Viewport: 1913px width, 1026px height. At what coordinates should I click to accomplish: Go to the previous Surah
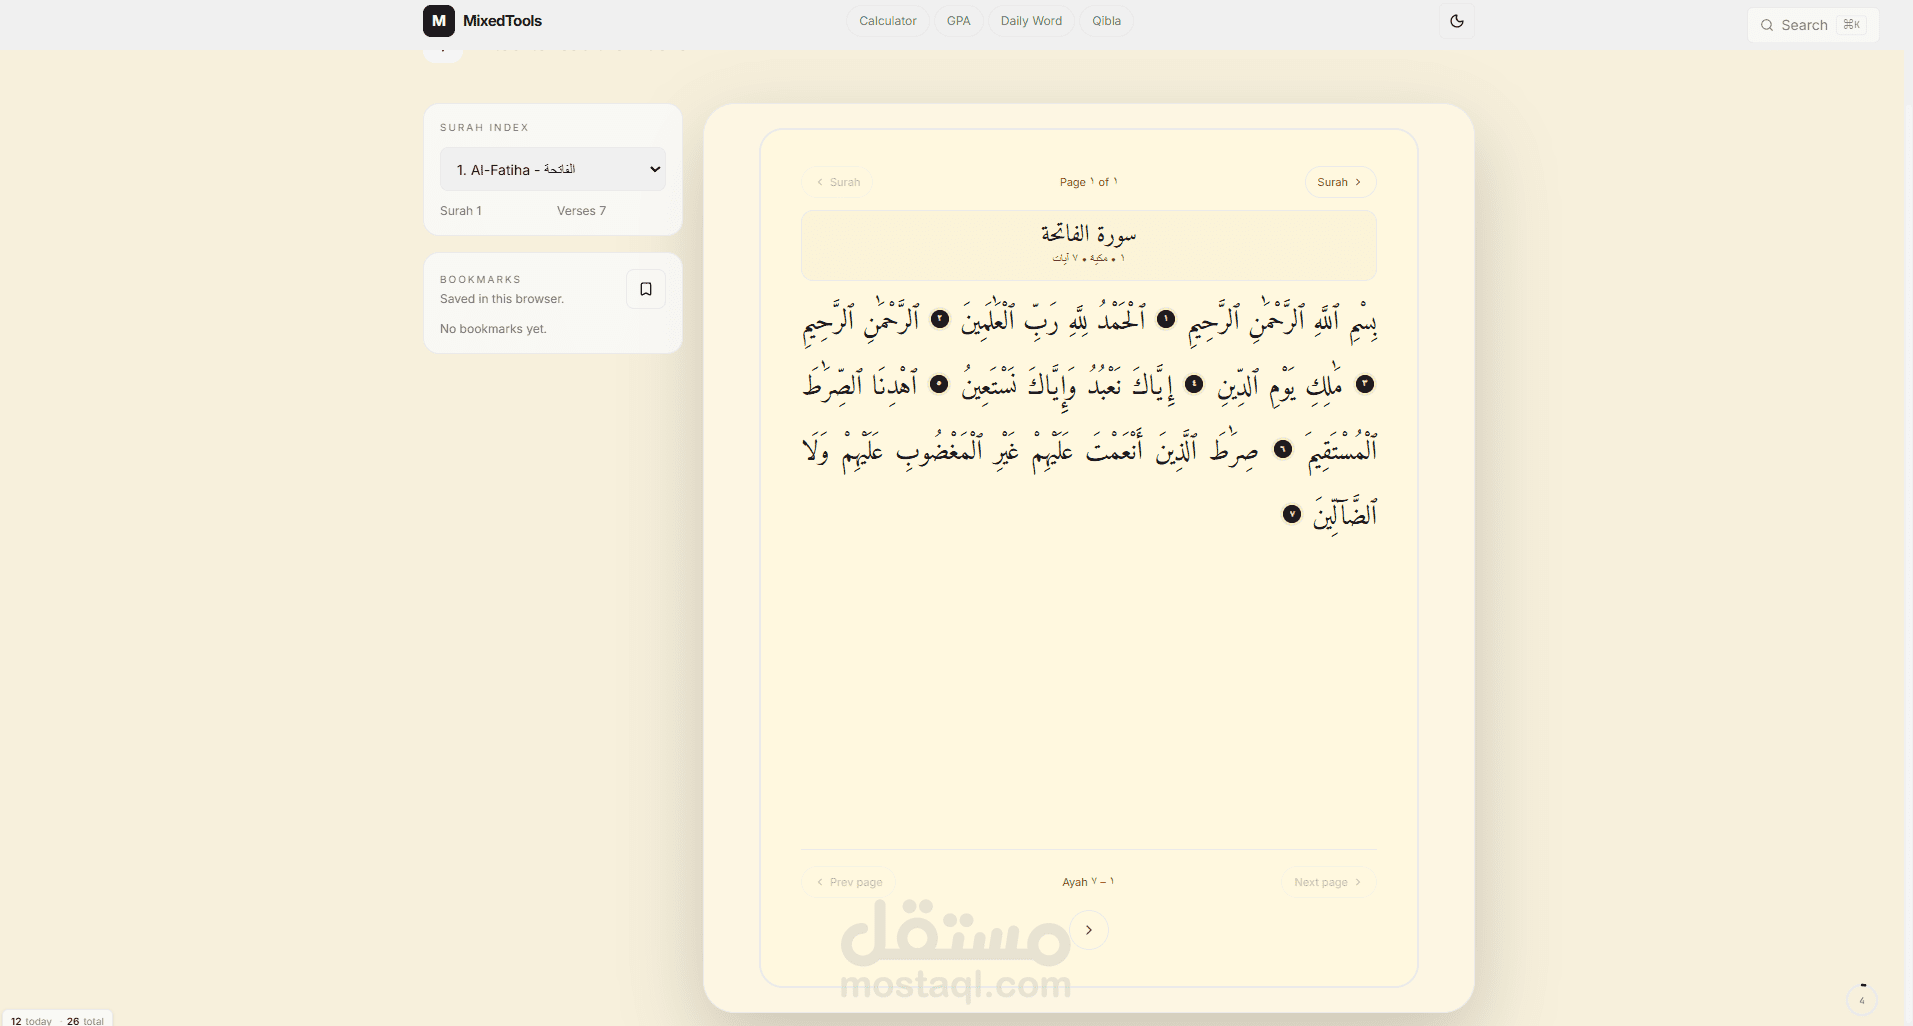point(838,182)
